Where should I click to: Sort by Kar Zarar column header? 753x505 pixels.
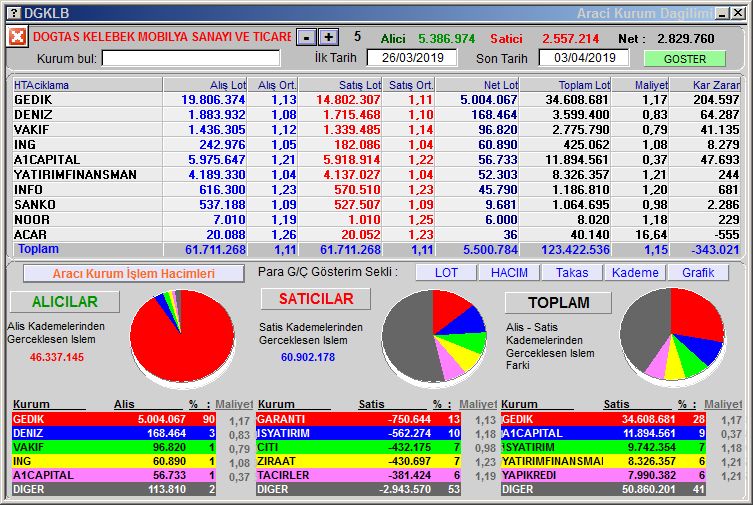point(705,85)
